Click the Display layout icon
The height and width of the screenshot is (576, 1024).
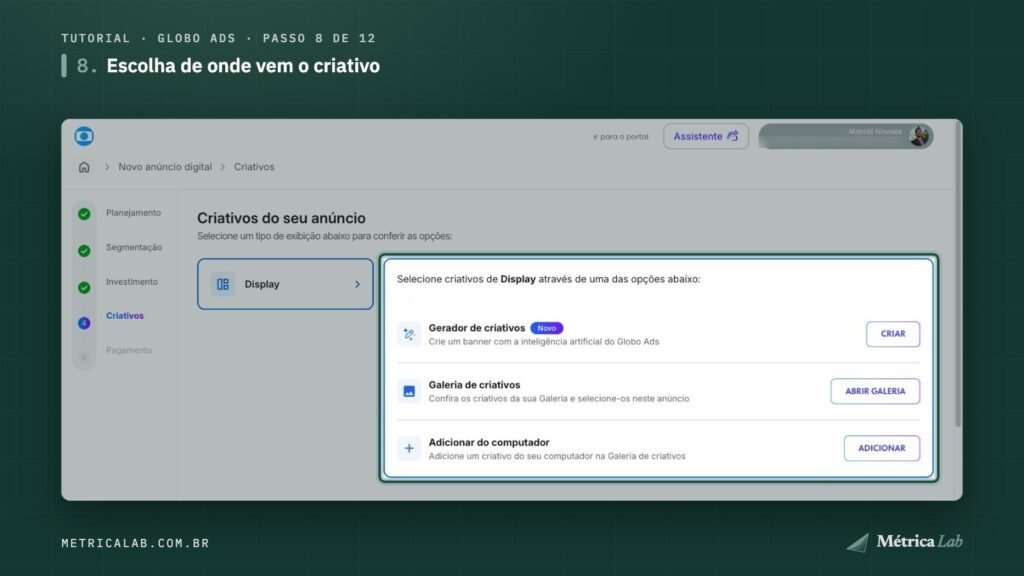pyautogui.click(x=223, y=284)
